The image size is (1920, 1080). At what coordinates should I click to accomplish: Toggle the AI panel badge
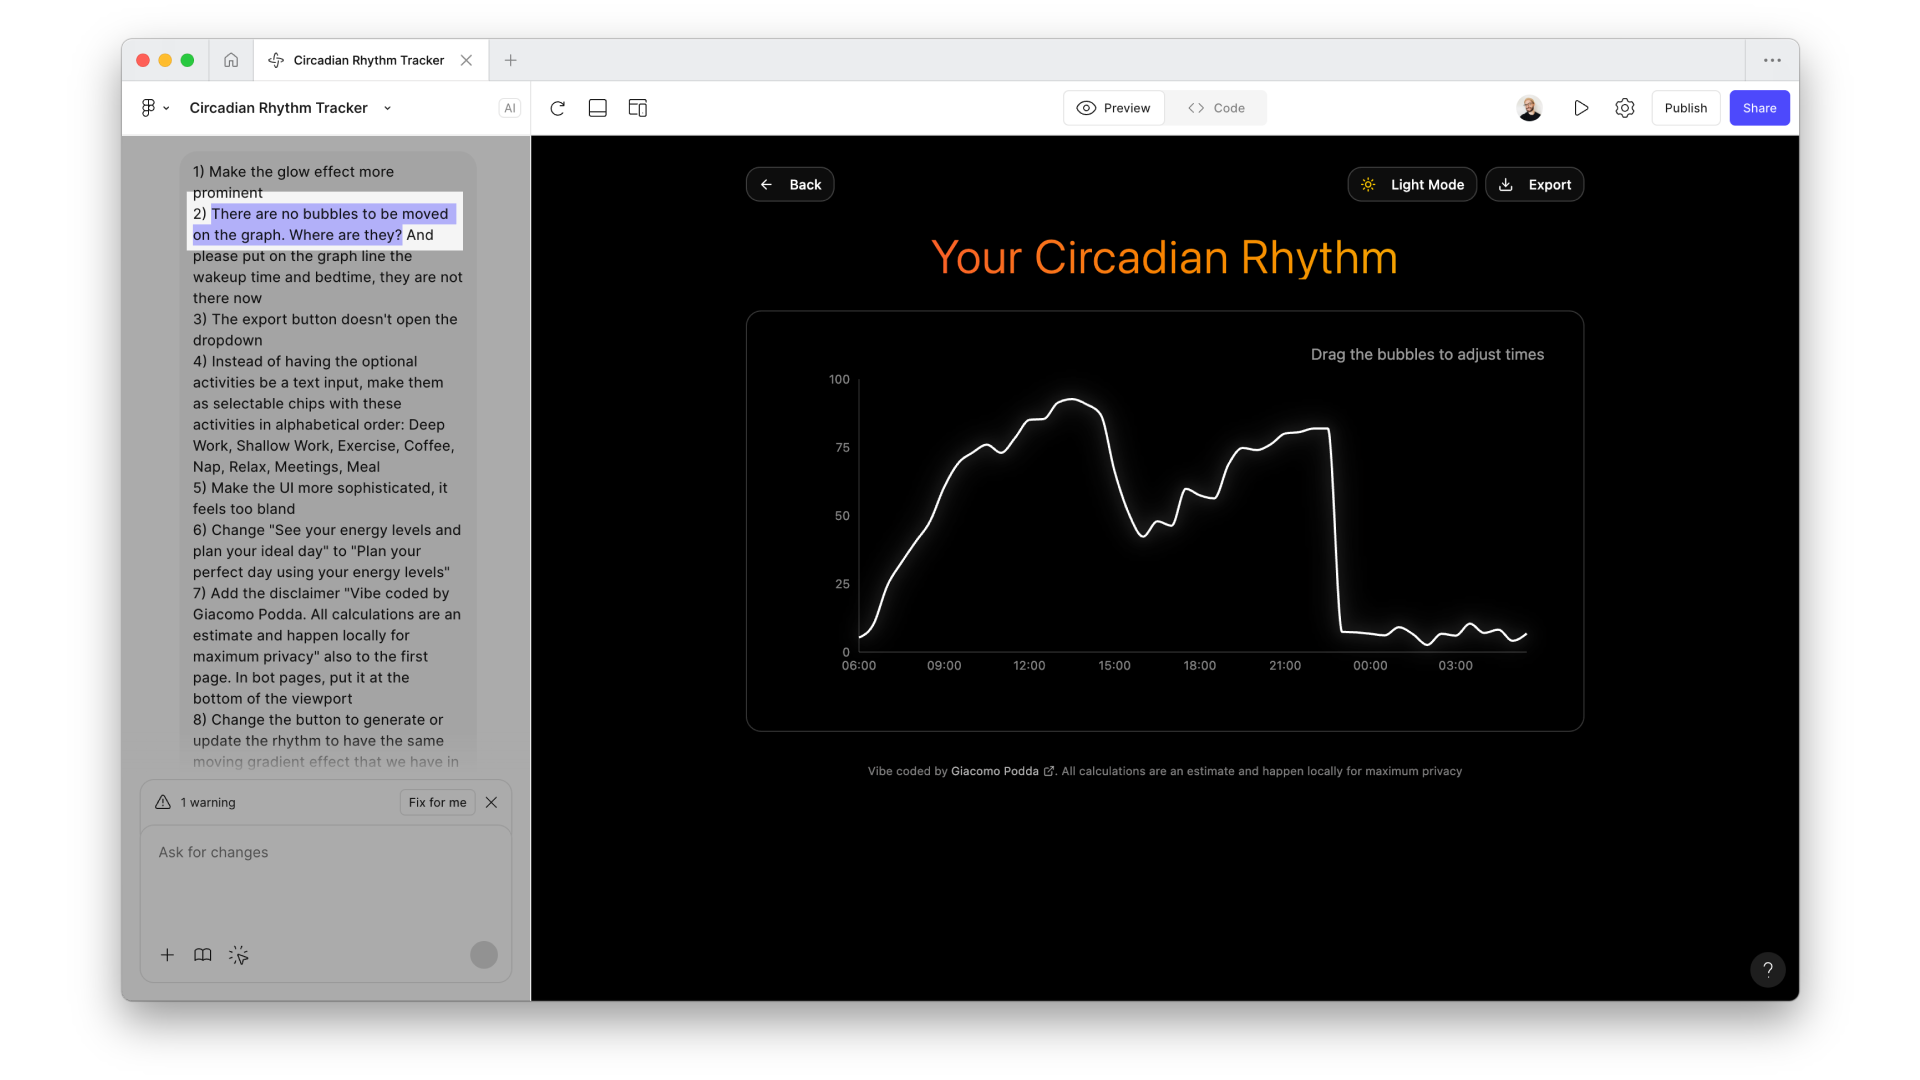click(x=510, y=108)
